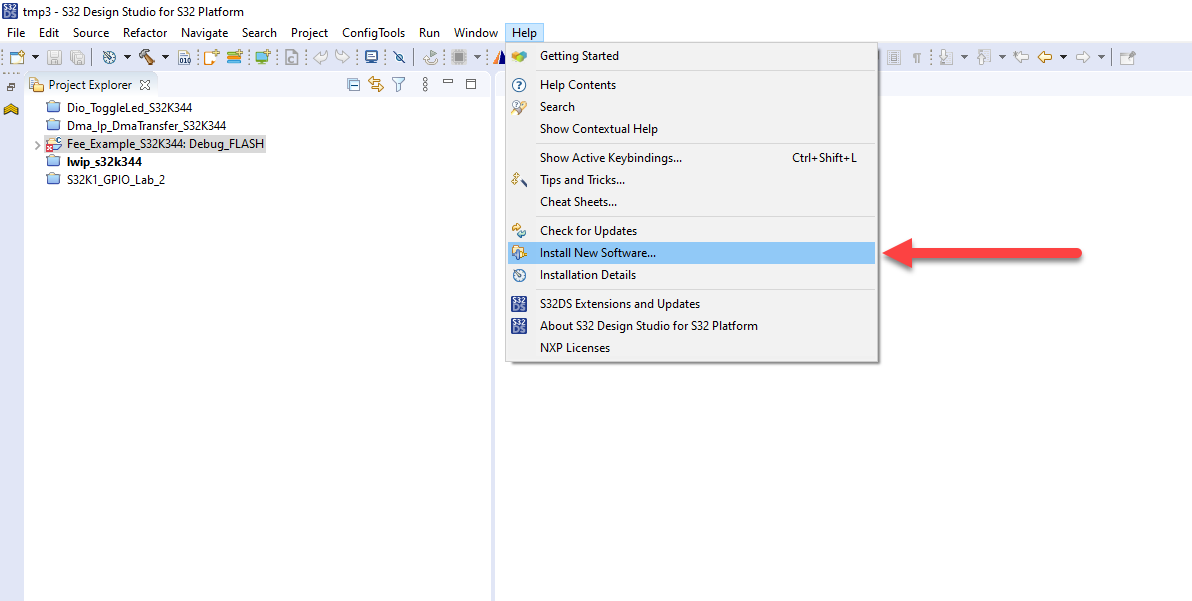This screenshot has height=601, width=1192.
Task: Open the ConfigTools menu
Action: [x=373, y=32]
